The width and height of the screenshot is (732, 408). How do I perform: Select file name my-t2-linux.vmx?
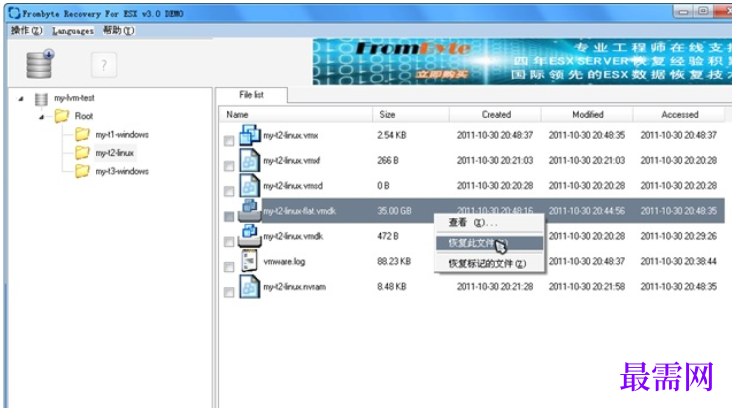(290, 135)
